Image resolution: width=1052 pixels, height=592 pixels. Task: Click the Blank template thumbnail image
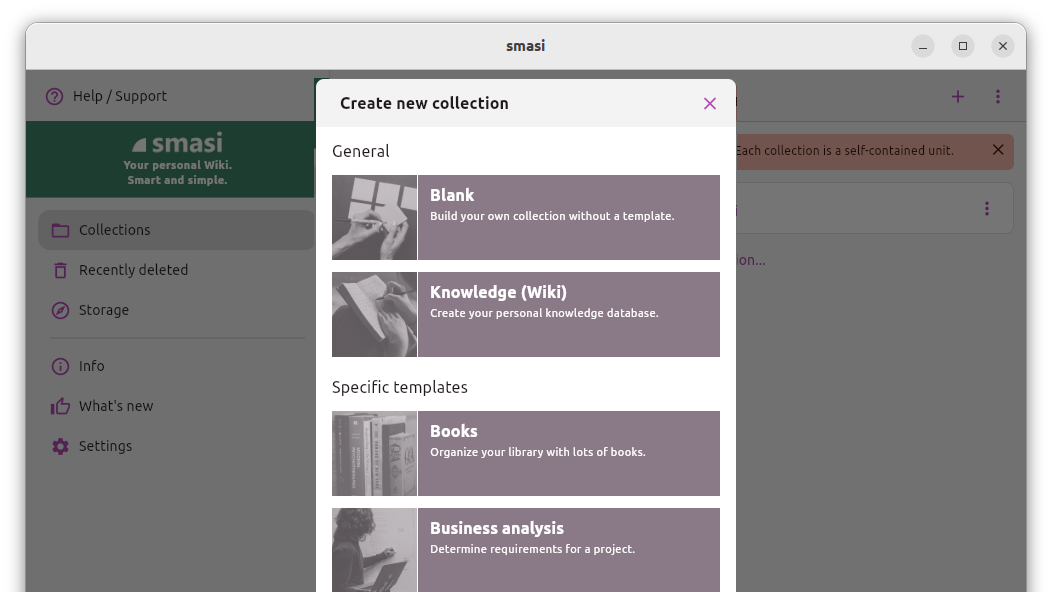click(374, 217)
